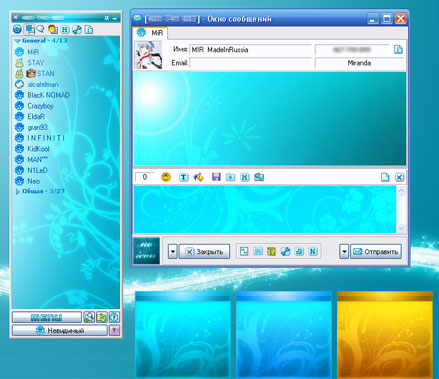The image size is (439, 379).
Task: Click the floppy disk save icon
Action: pyautogui.click(x=216, y=177)
